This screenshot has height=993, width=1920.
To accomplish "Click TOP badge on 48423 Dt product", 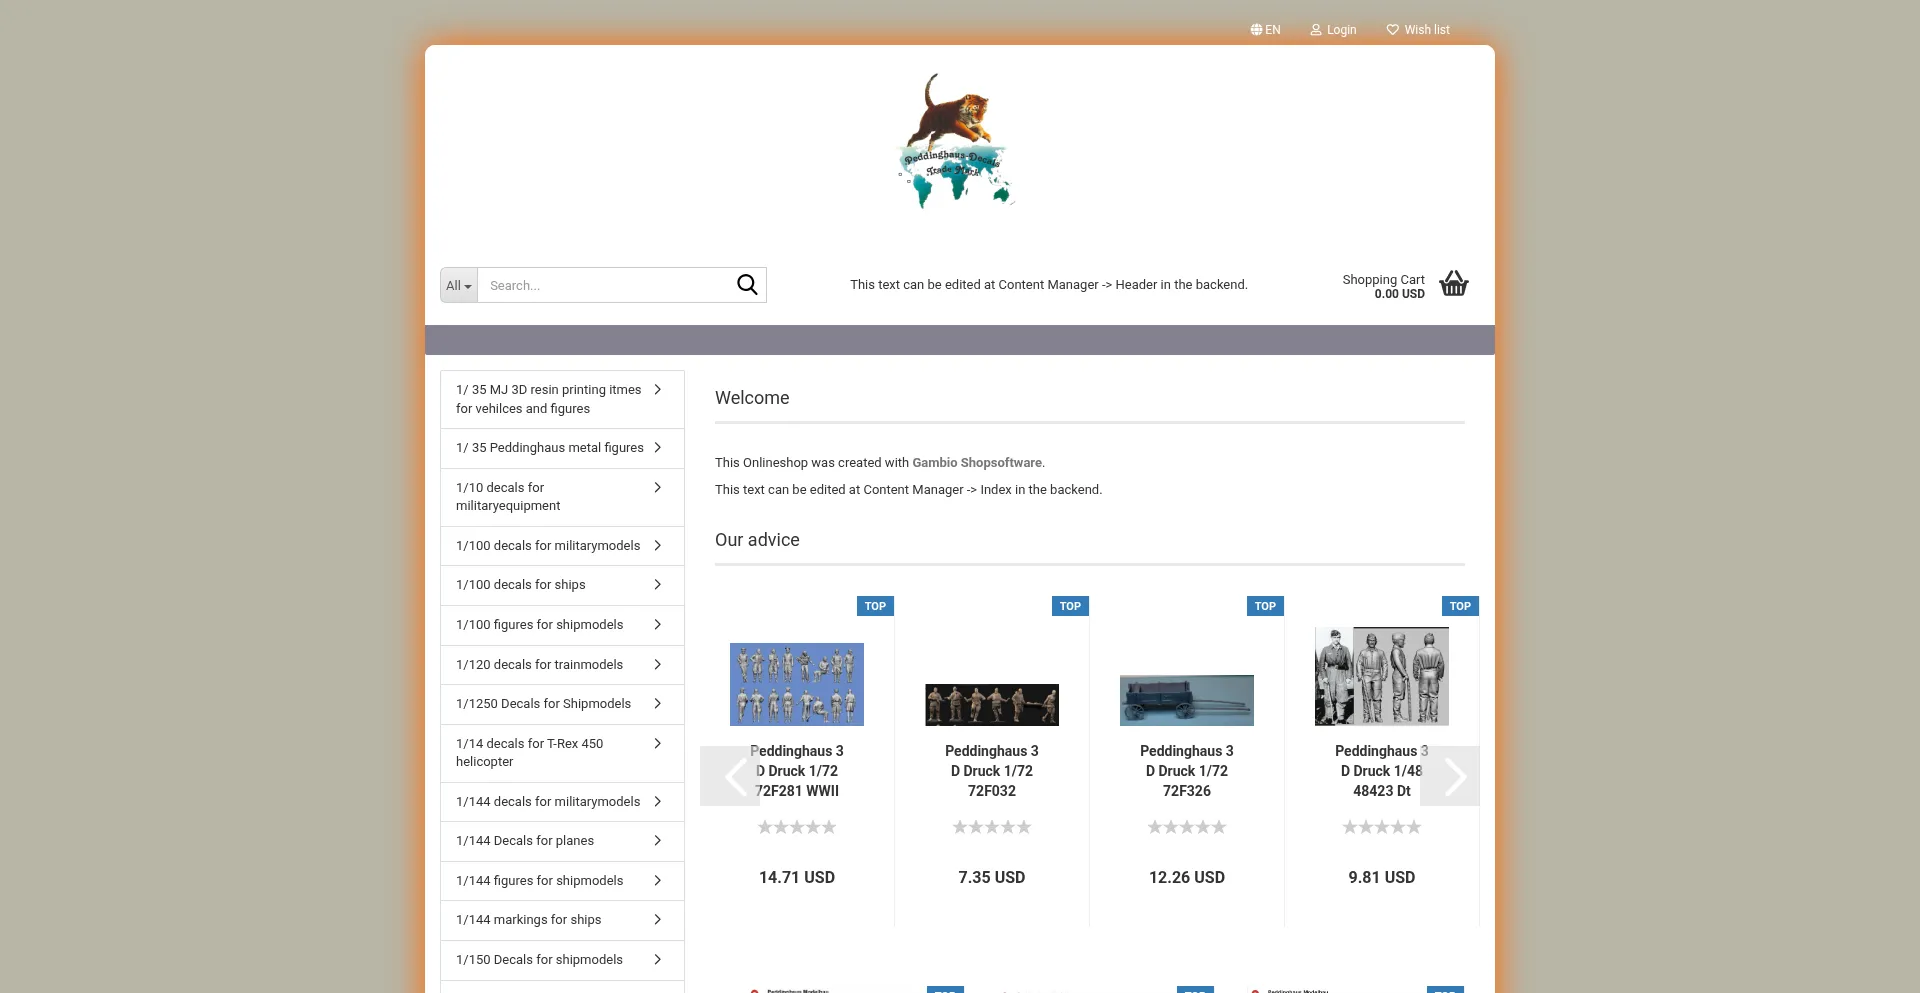I will click(1460, 606).
